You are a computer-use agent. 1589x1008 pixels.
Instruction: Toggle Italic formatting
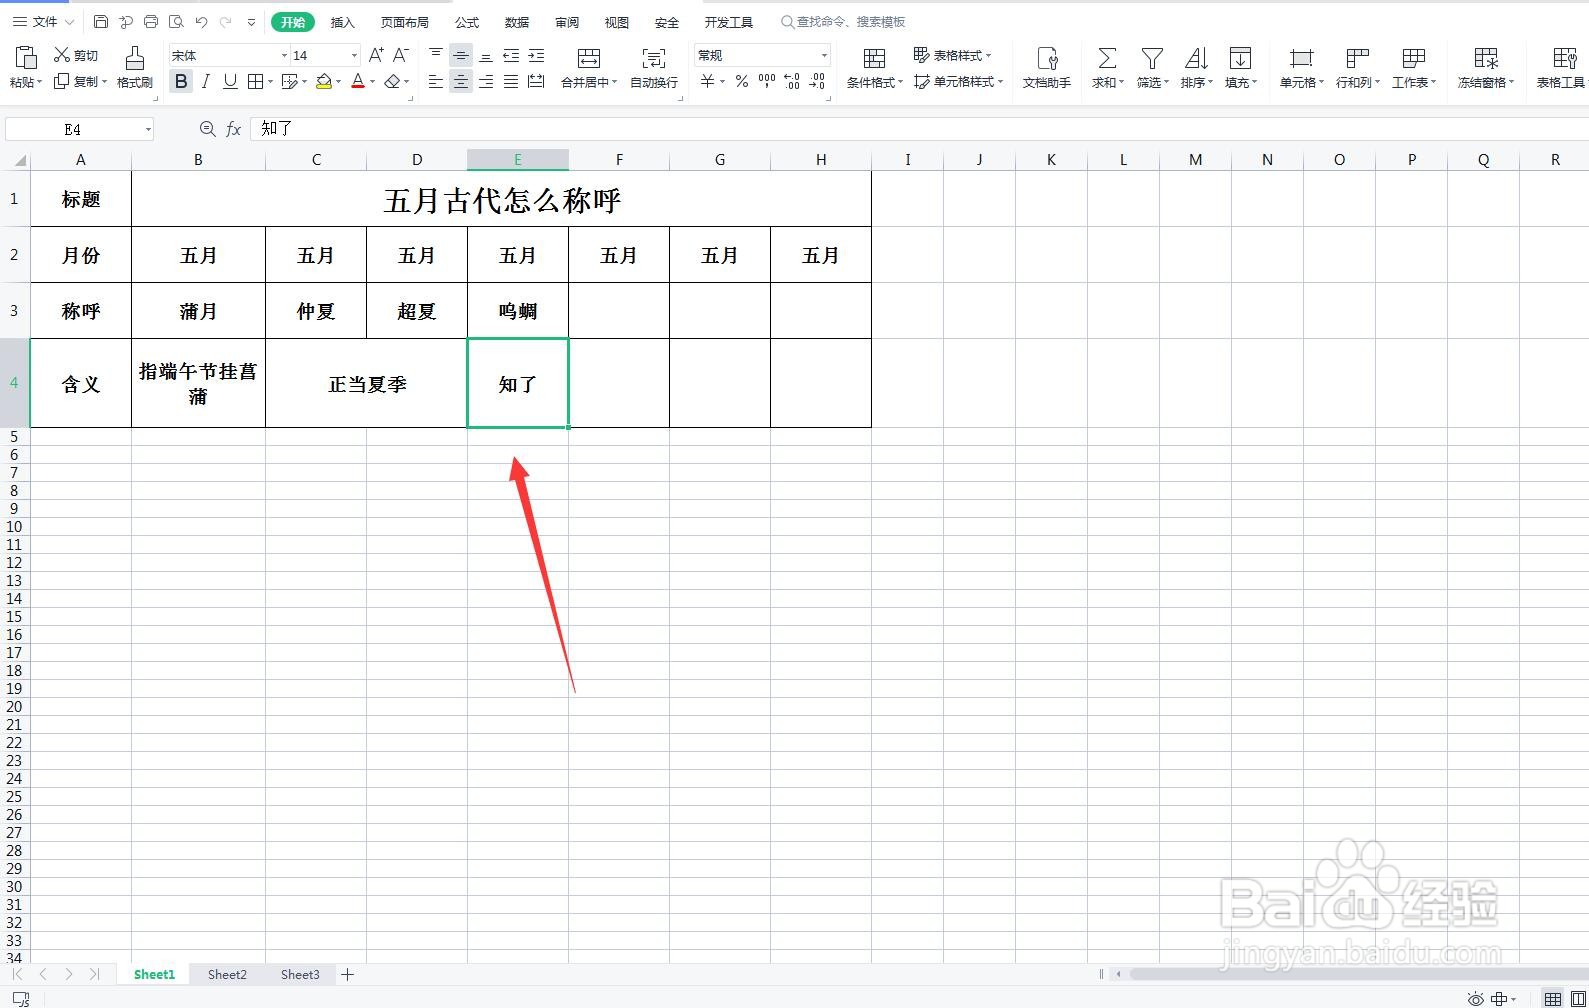pos(206,81)
